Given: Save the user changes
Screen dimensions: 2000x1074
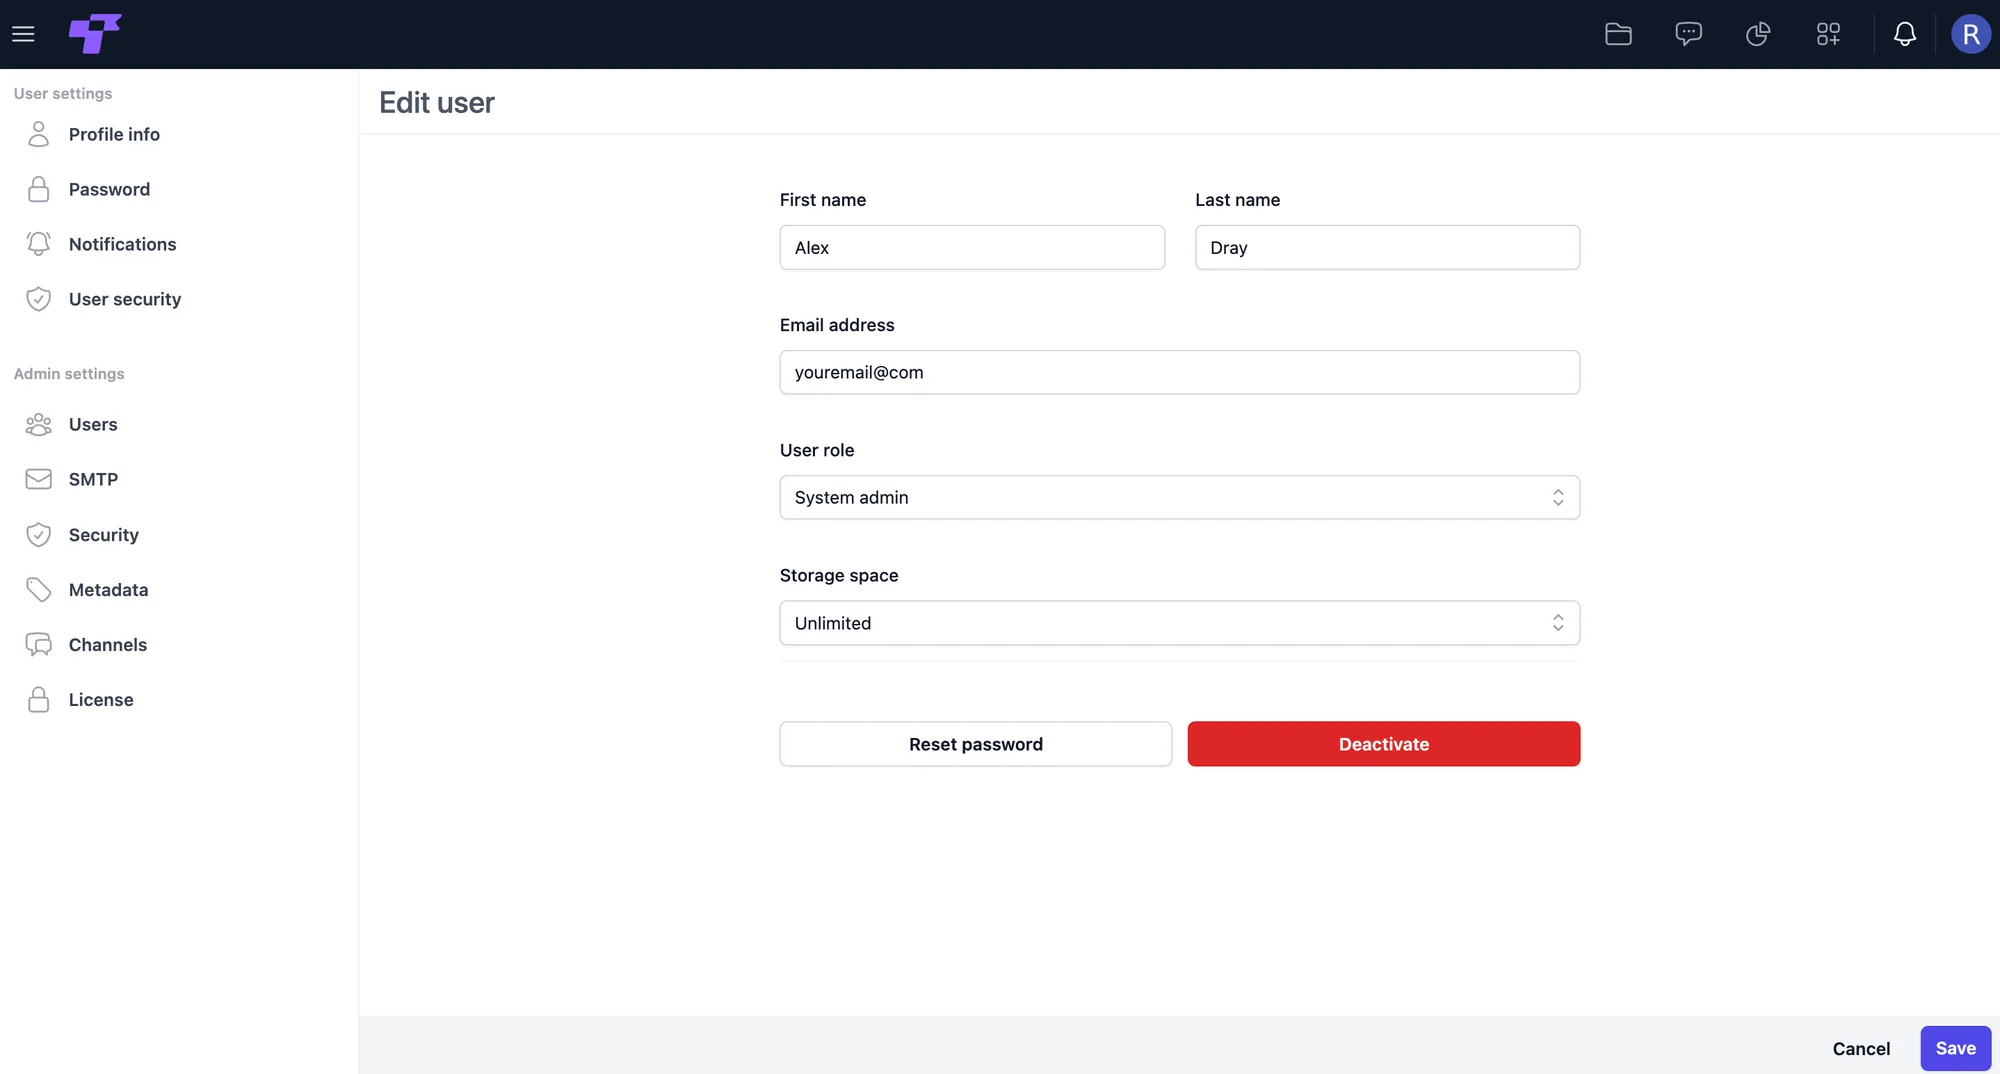Looking at the screenshot, I should coord(1955,1048).
